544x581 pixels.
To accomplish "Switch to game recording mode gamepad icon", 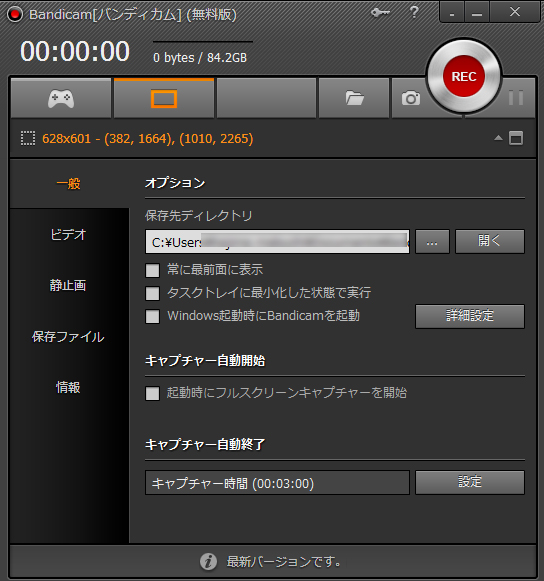I will 61,99.
